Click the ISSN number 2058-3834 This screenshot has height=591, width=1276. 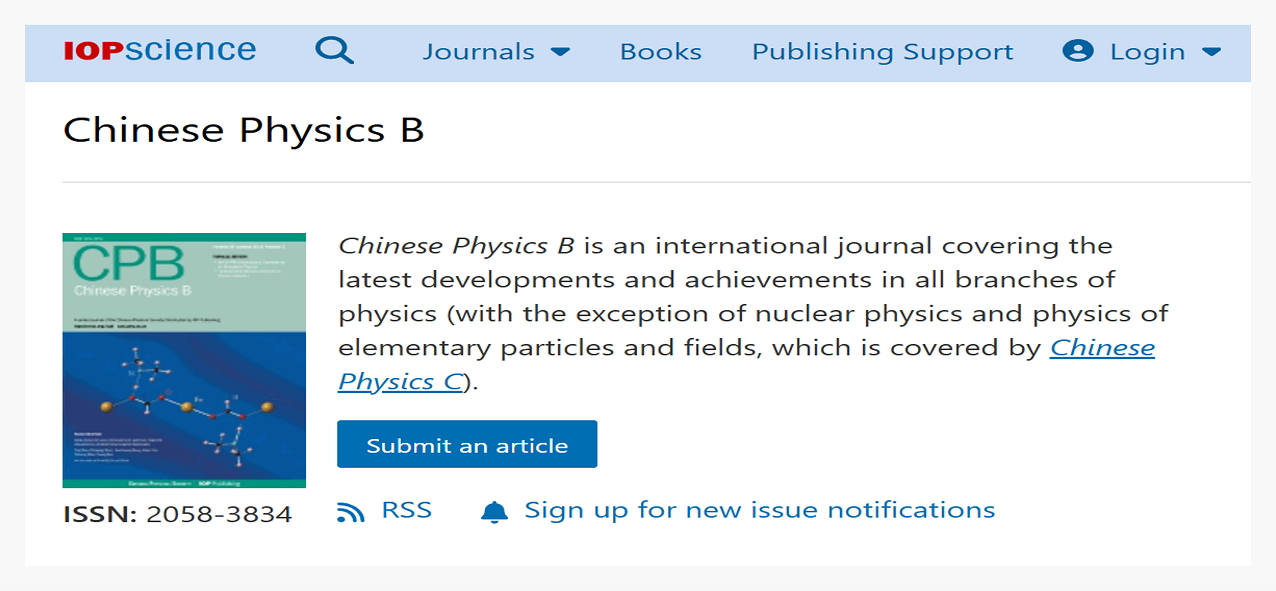point(219,515)
